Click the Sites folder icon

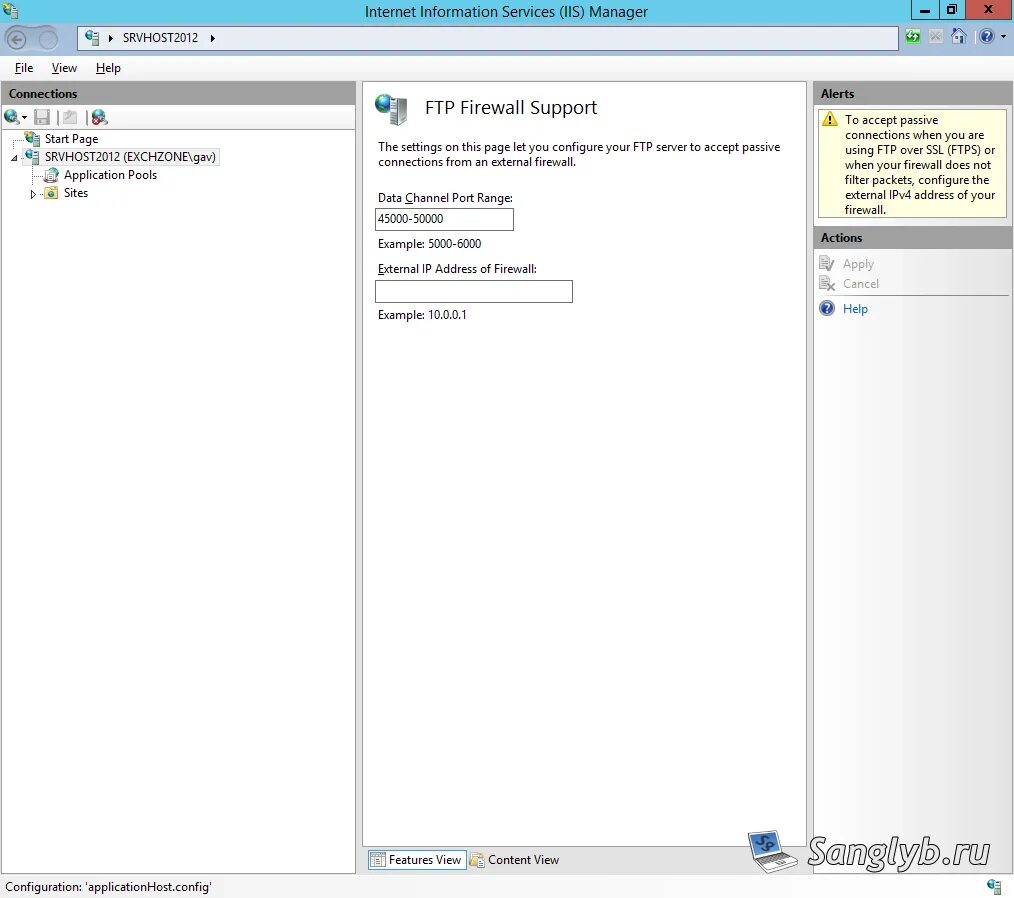pos(51,193)
